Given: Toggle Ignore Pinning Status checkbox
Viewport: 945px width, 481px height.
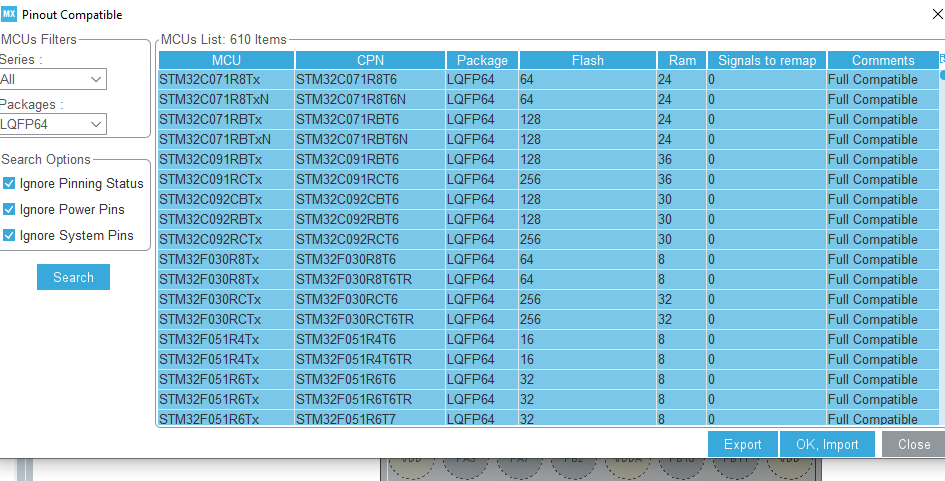Looking at the screenshot, I should click(9, 183).
